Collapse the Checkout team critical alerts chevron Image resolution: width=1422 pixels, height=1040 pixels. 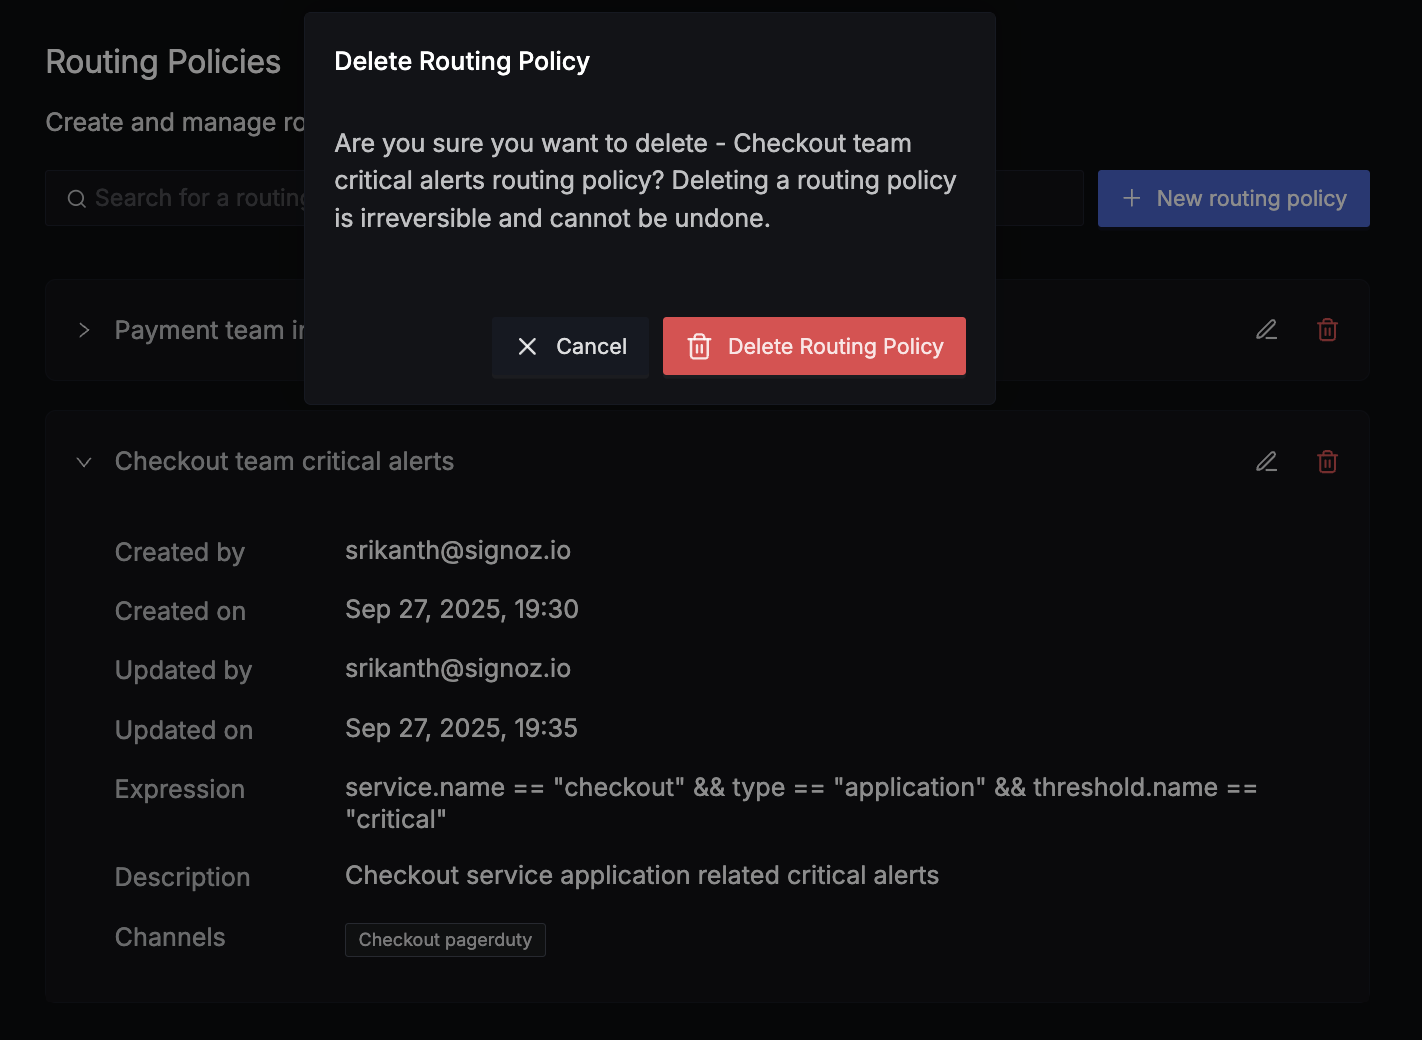84,462
